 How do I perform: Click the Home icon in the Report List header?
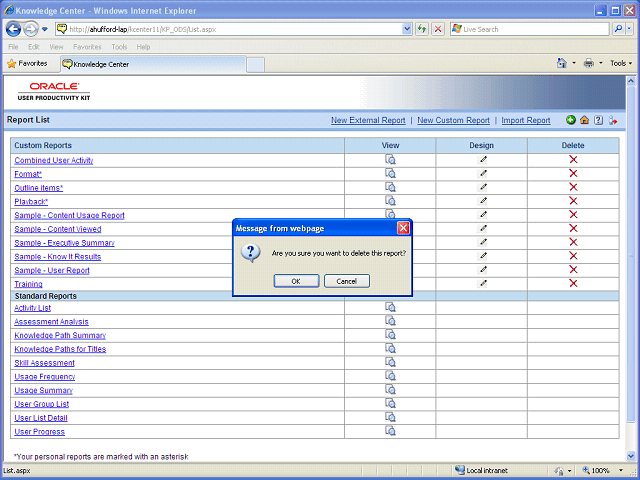click(x=584, y=120)
